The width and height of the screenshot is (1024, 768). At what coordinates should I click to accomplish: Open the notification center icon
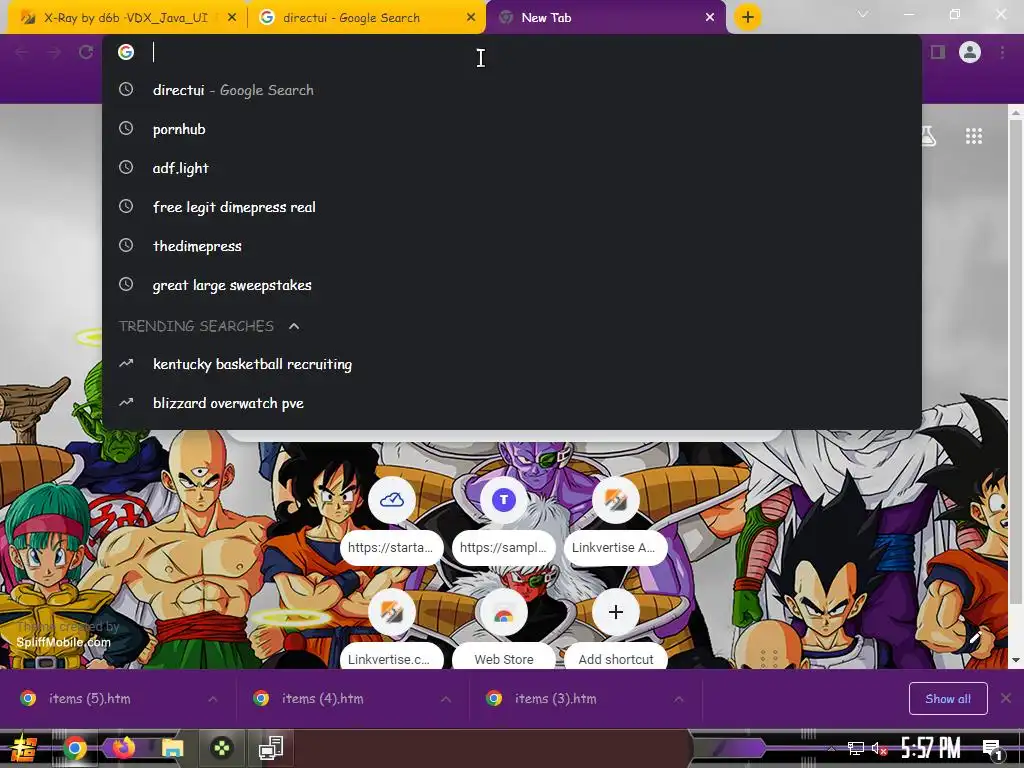pyautogui.click(x=992, y=750)
